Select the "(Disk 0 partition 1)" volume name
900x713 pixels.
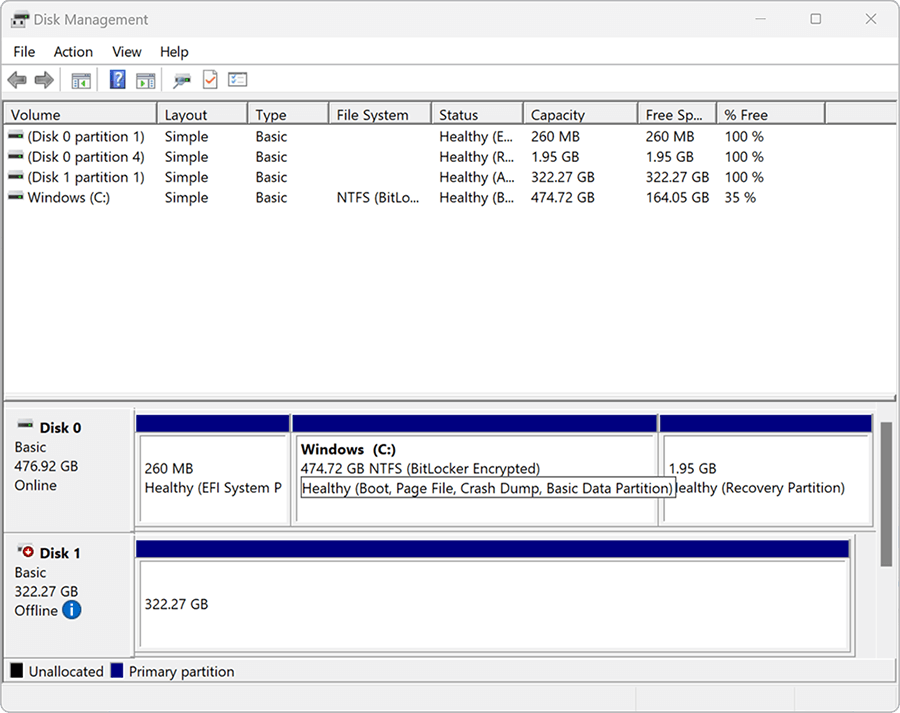(86, 137)
